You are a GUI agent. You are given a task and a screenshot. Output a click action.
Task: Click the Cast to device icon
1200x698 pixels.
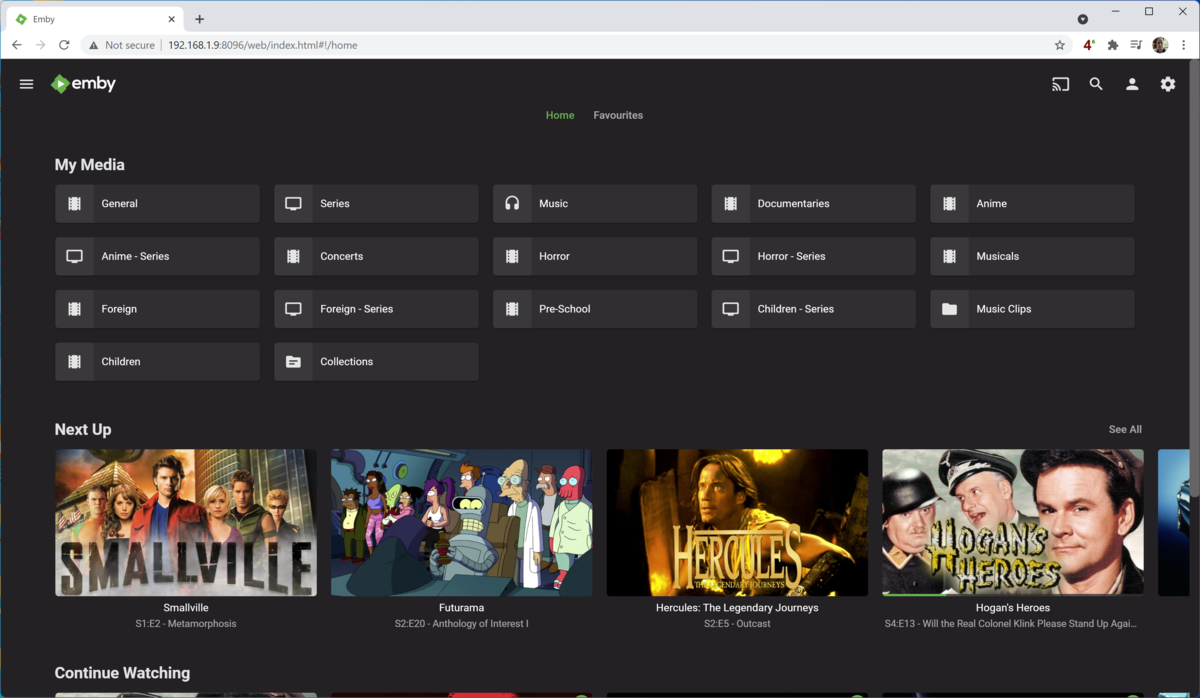1060,85
